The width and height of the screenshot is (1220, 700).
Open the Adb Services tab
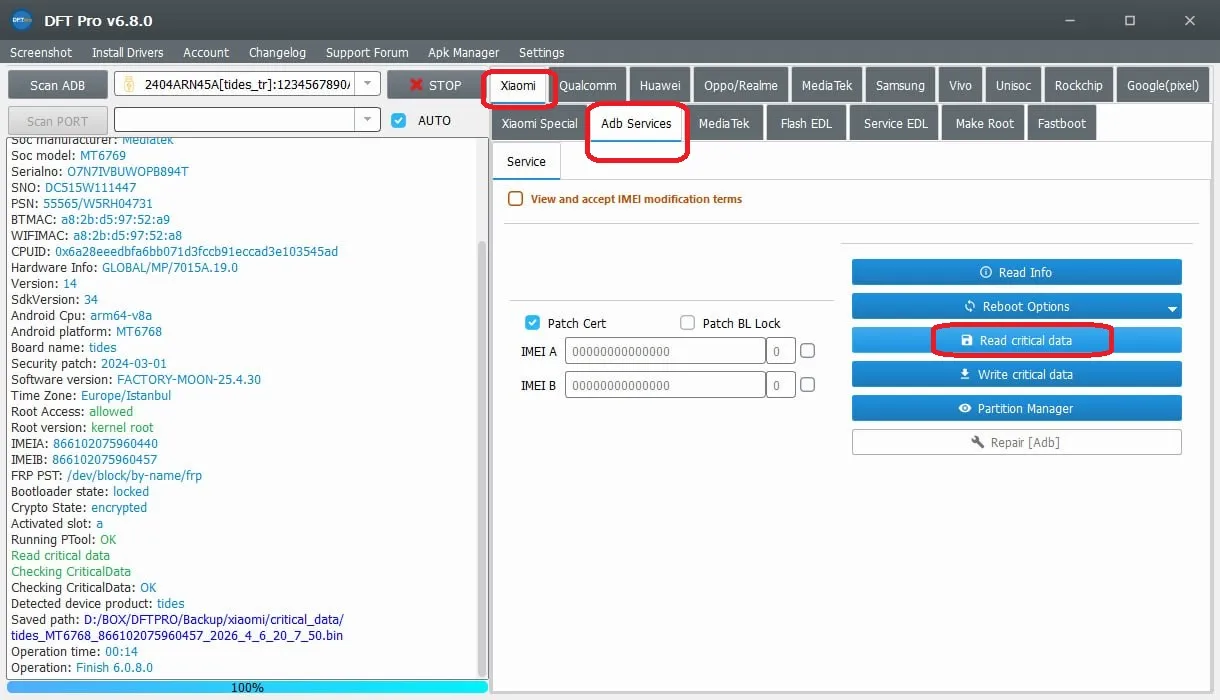636,123
